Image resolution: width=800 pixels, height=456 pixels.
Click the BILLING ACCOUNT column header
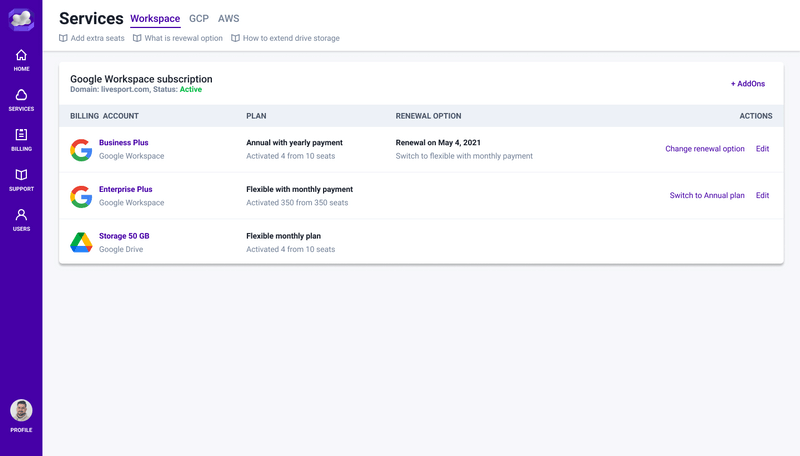pyautogui.click(x=104, y=116)
